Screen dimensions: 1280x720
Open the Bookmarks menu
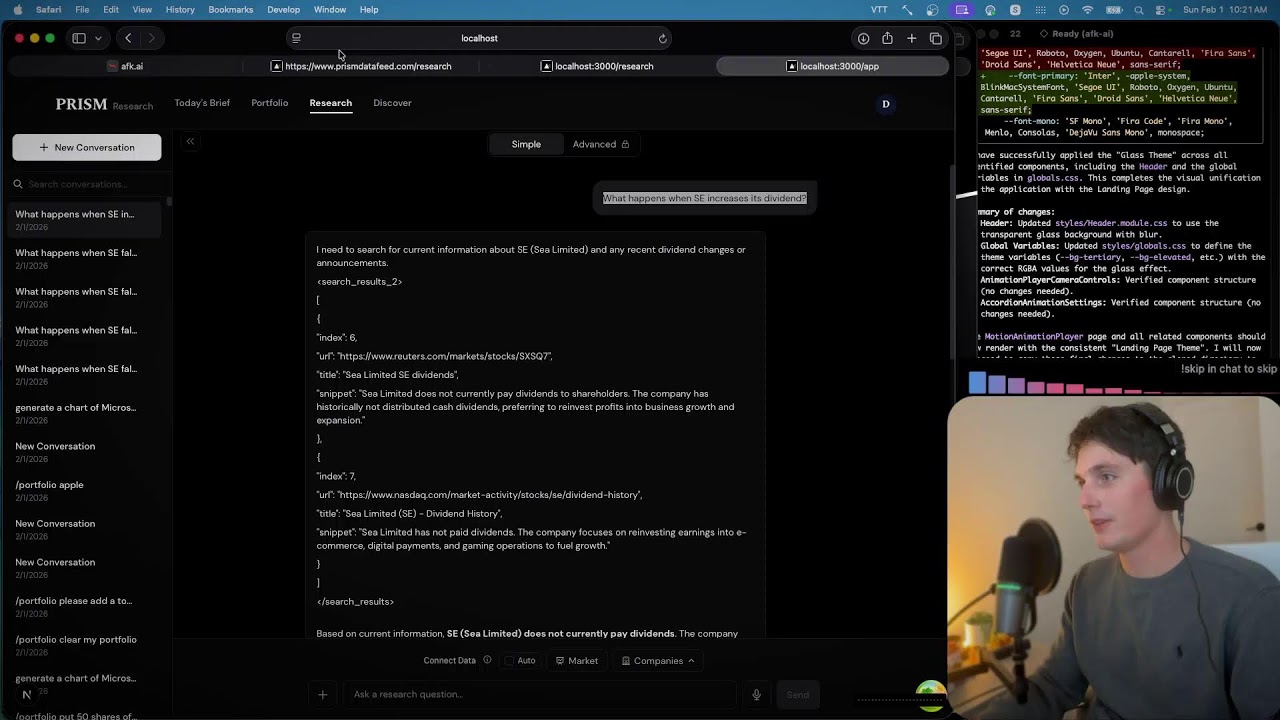click(230, 9)
